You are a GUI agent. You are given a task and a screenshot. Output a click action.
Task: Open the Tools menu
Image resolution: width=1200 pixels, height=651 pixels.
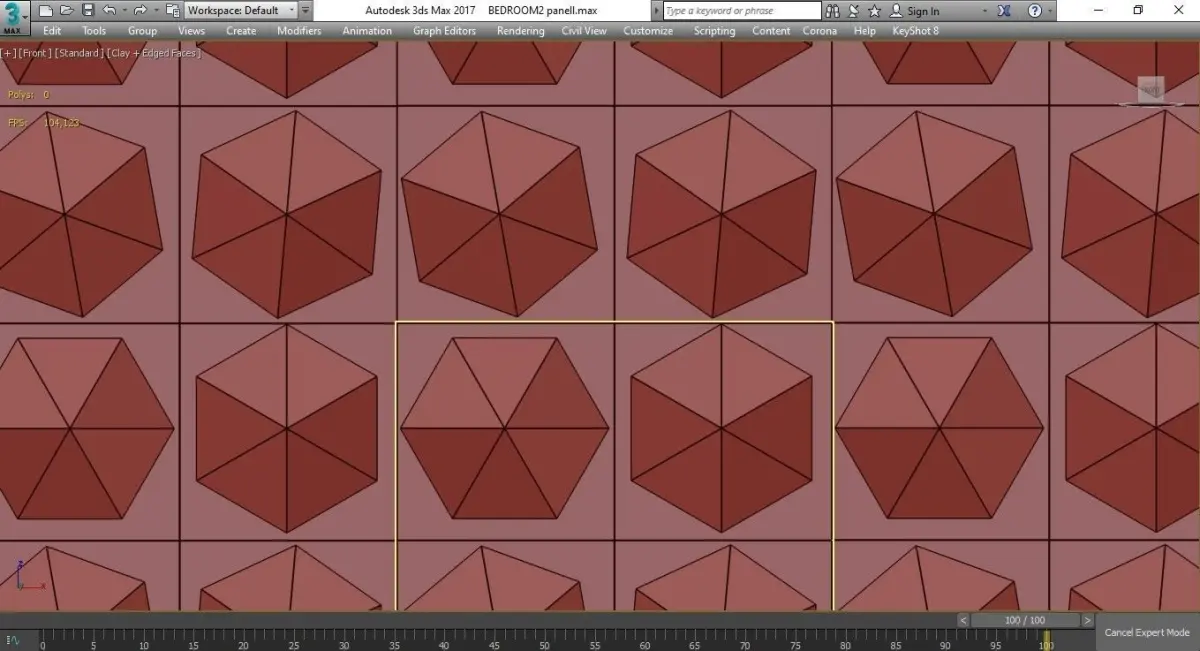pyautogui.click(x=94, y=31)
